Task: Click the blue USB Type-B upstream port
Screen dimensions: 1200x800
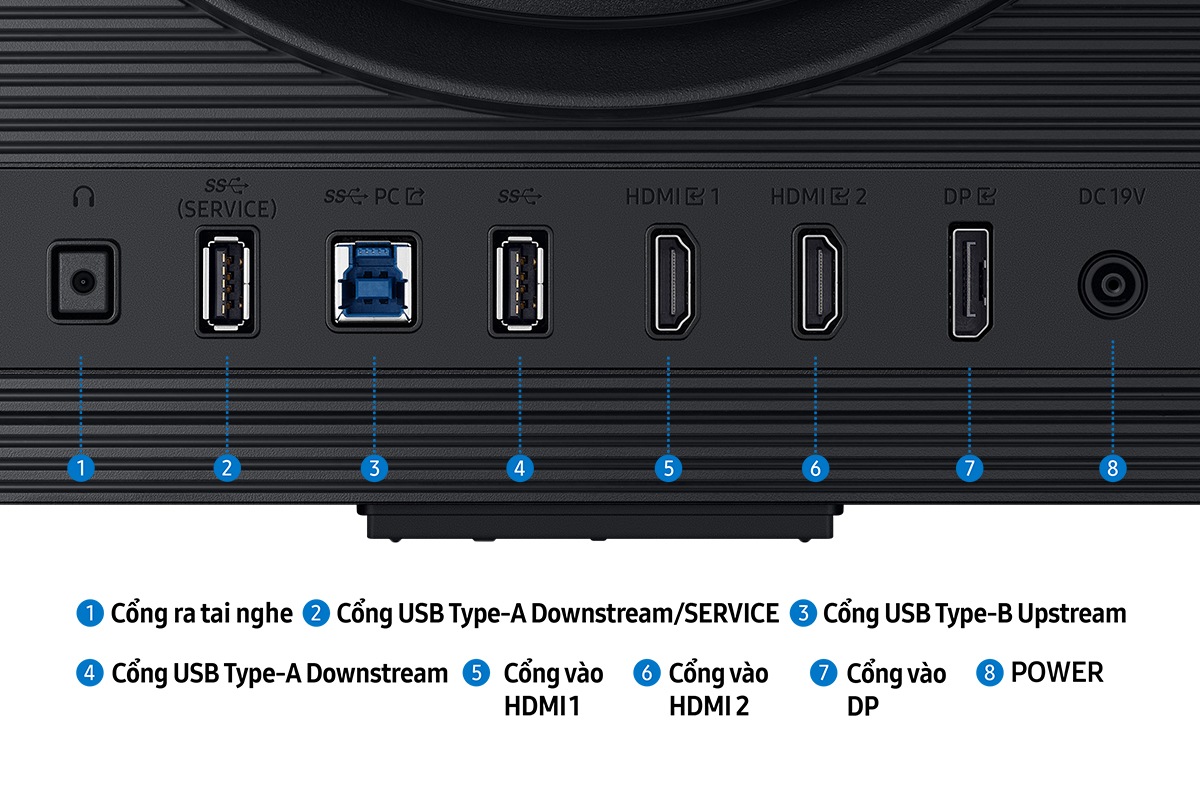Action: coord(374,282)
